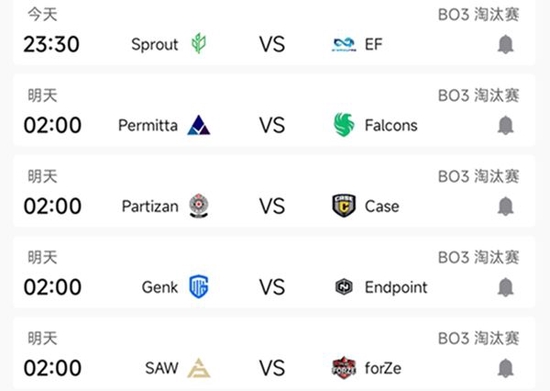This screenshot has width=550, height=391.
Task: Click the forZe red logo
Action: 344,368
